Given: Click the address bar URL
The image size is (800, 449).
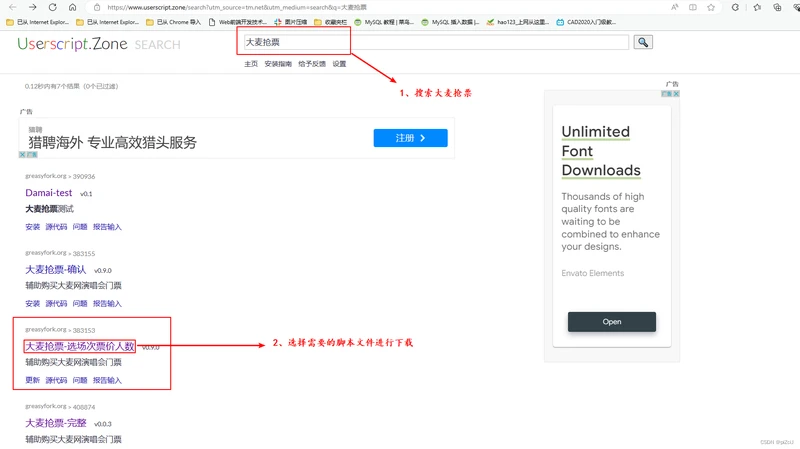Looking at the screenshot, I should click(237, 7).
